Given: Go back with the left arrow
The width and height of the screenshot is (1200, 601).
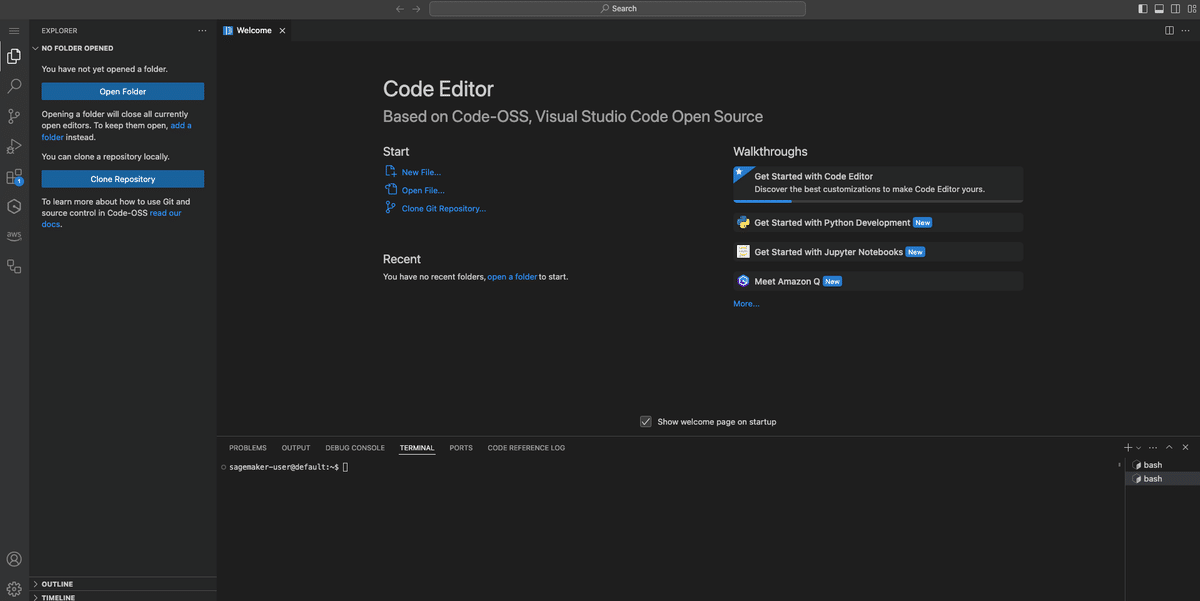Looking at the screenshot, I should pyautogui.click(x=400, y=9).
